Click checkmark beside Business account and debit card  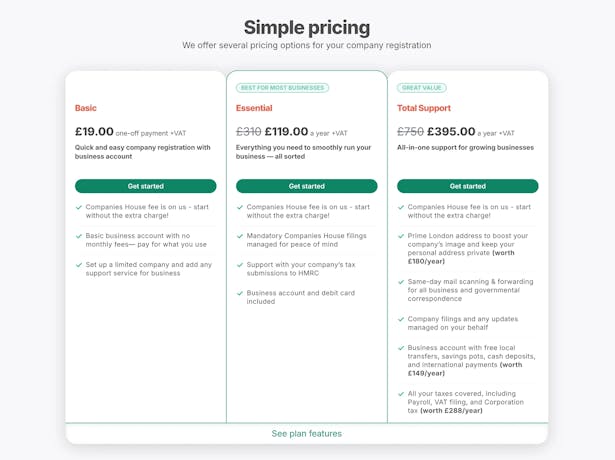(x=240, y=293)
